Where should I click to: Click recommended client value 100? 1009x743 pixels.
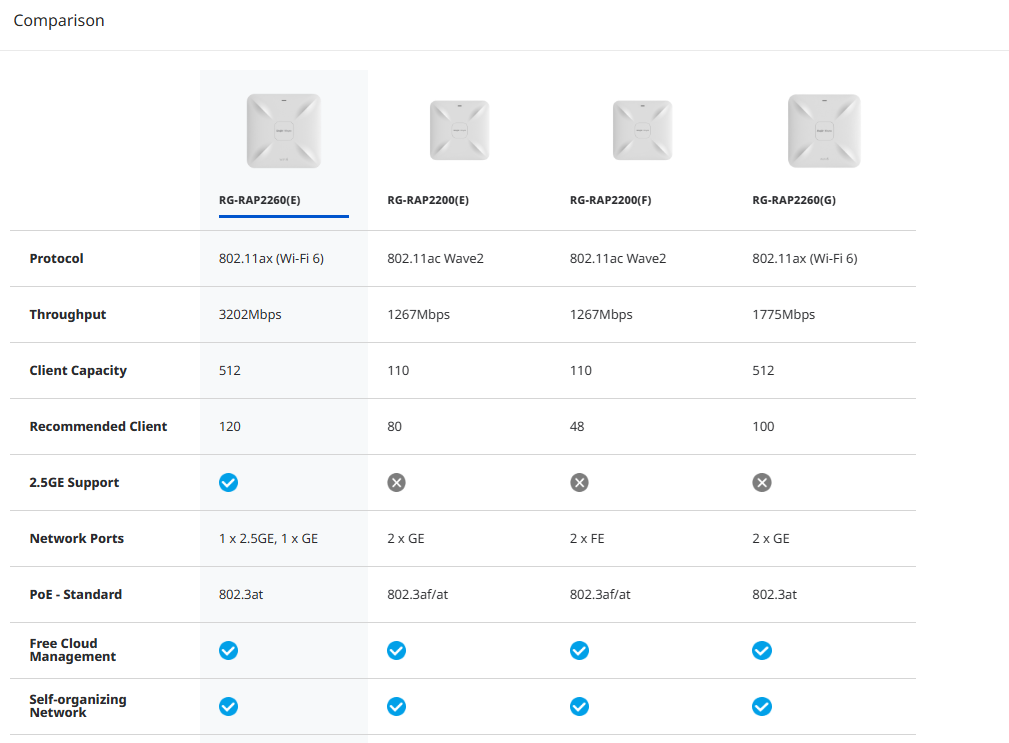coord(763,427)
